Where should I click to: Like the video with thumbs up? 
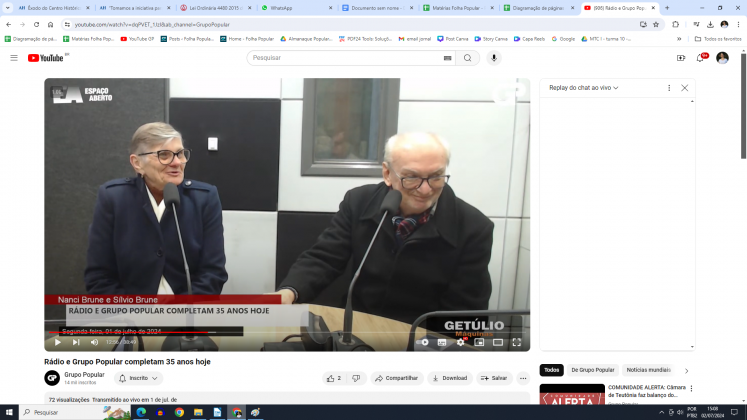tap(333, 378)
